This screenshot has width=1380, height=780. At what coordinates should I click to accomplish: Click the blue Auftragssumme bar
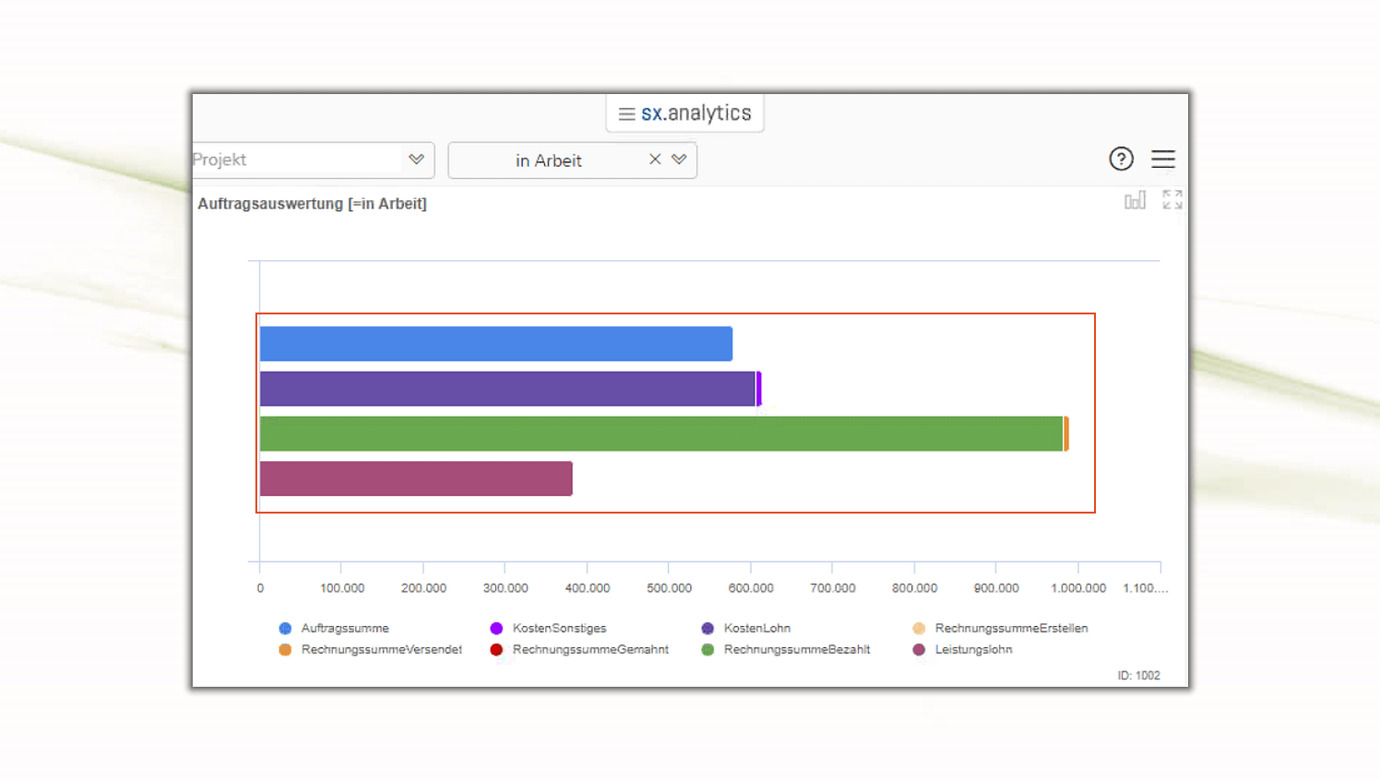click(495, 344)
